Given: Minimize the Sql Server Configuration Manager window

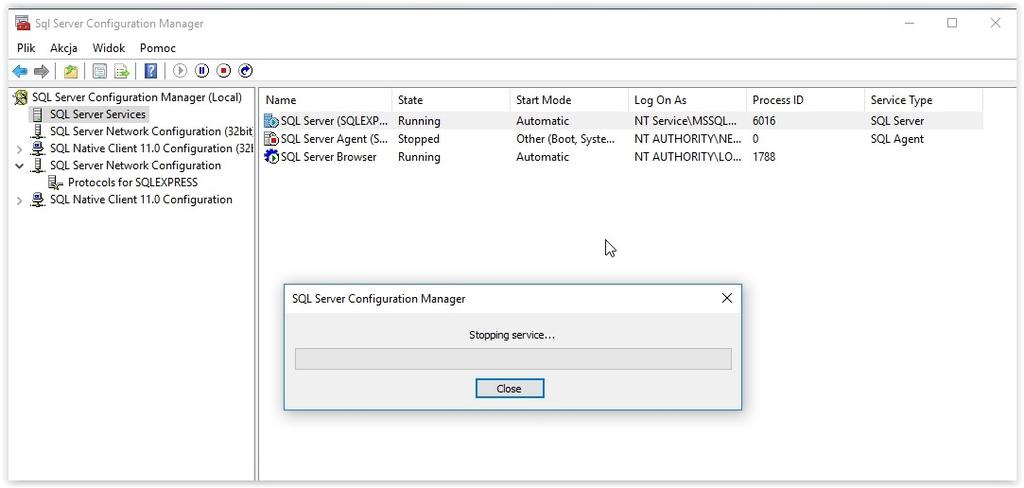Looking at the screenshot, I should click(909, 23).
